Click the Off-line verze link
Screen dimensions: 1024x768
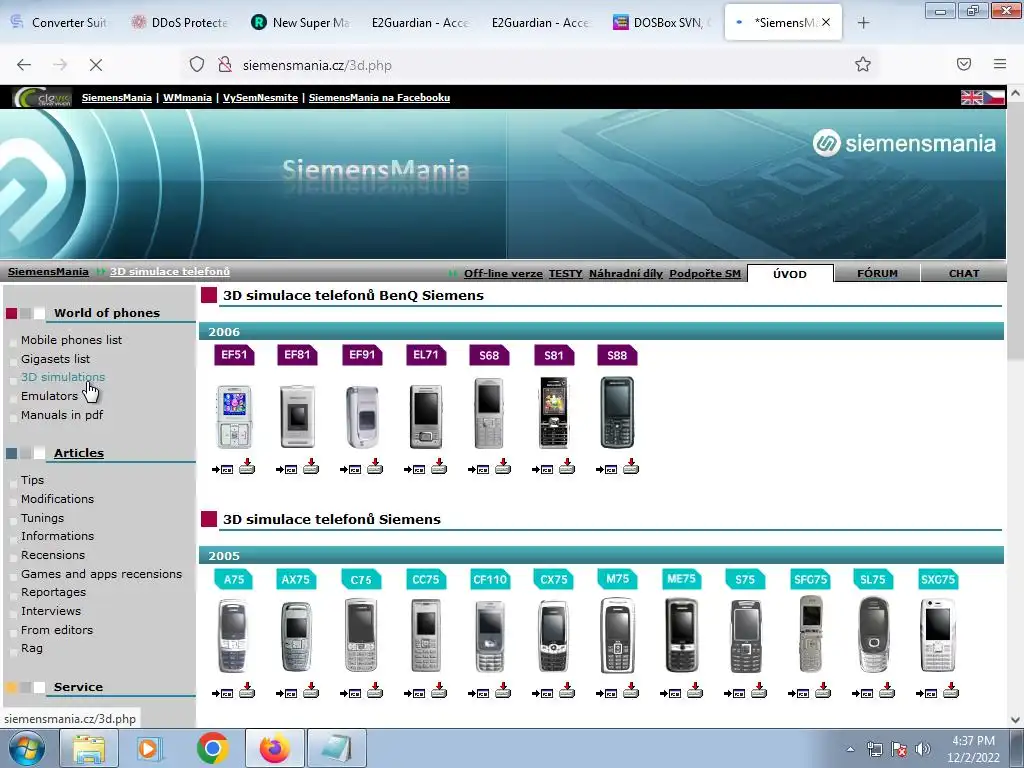tap(503, 274)
